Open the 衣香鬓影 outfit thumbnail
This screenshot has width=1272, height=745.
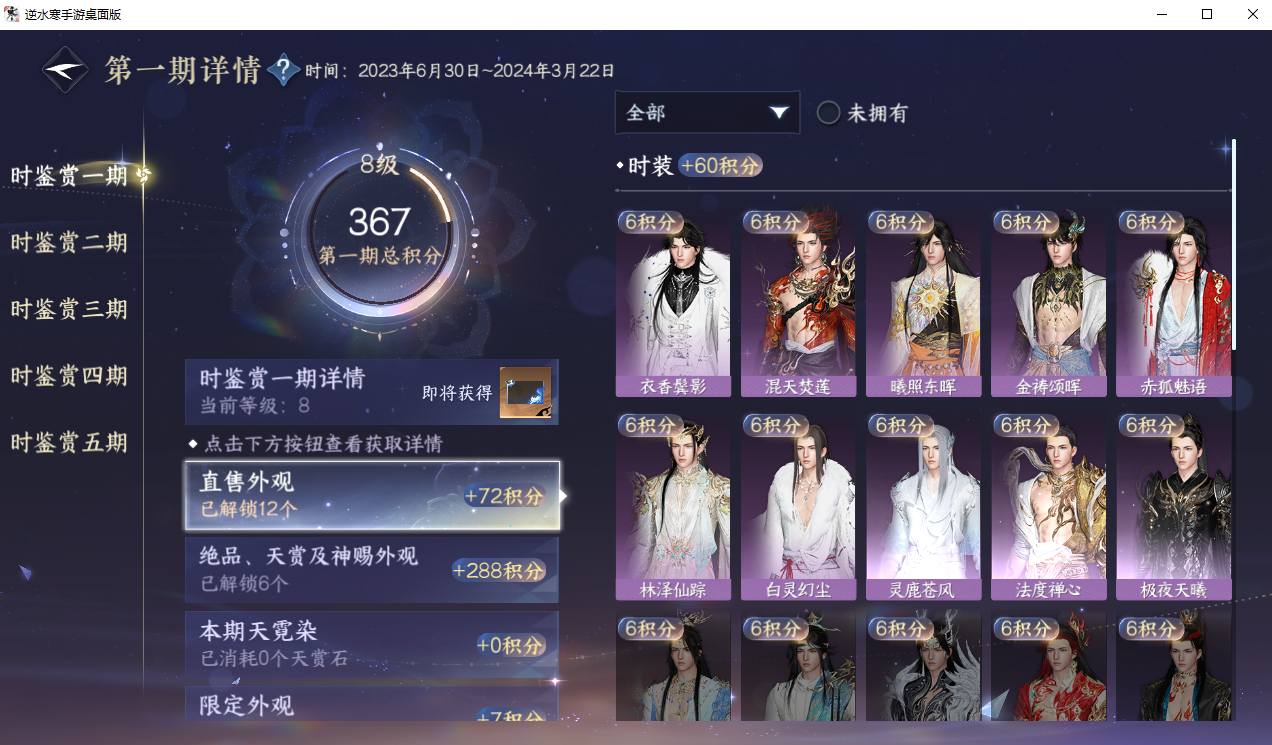673,303
